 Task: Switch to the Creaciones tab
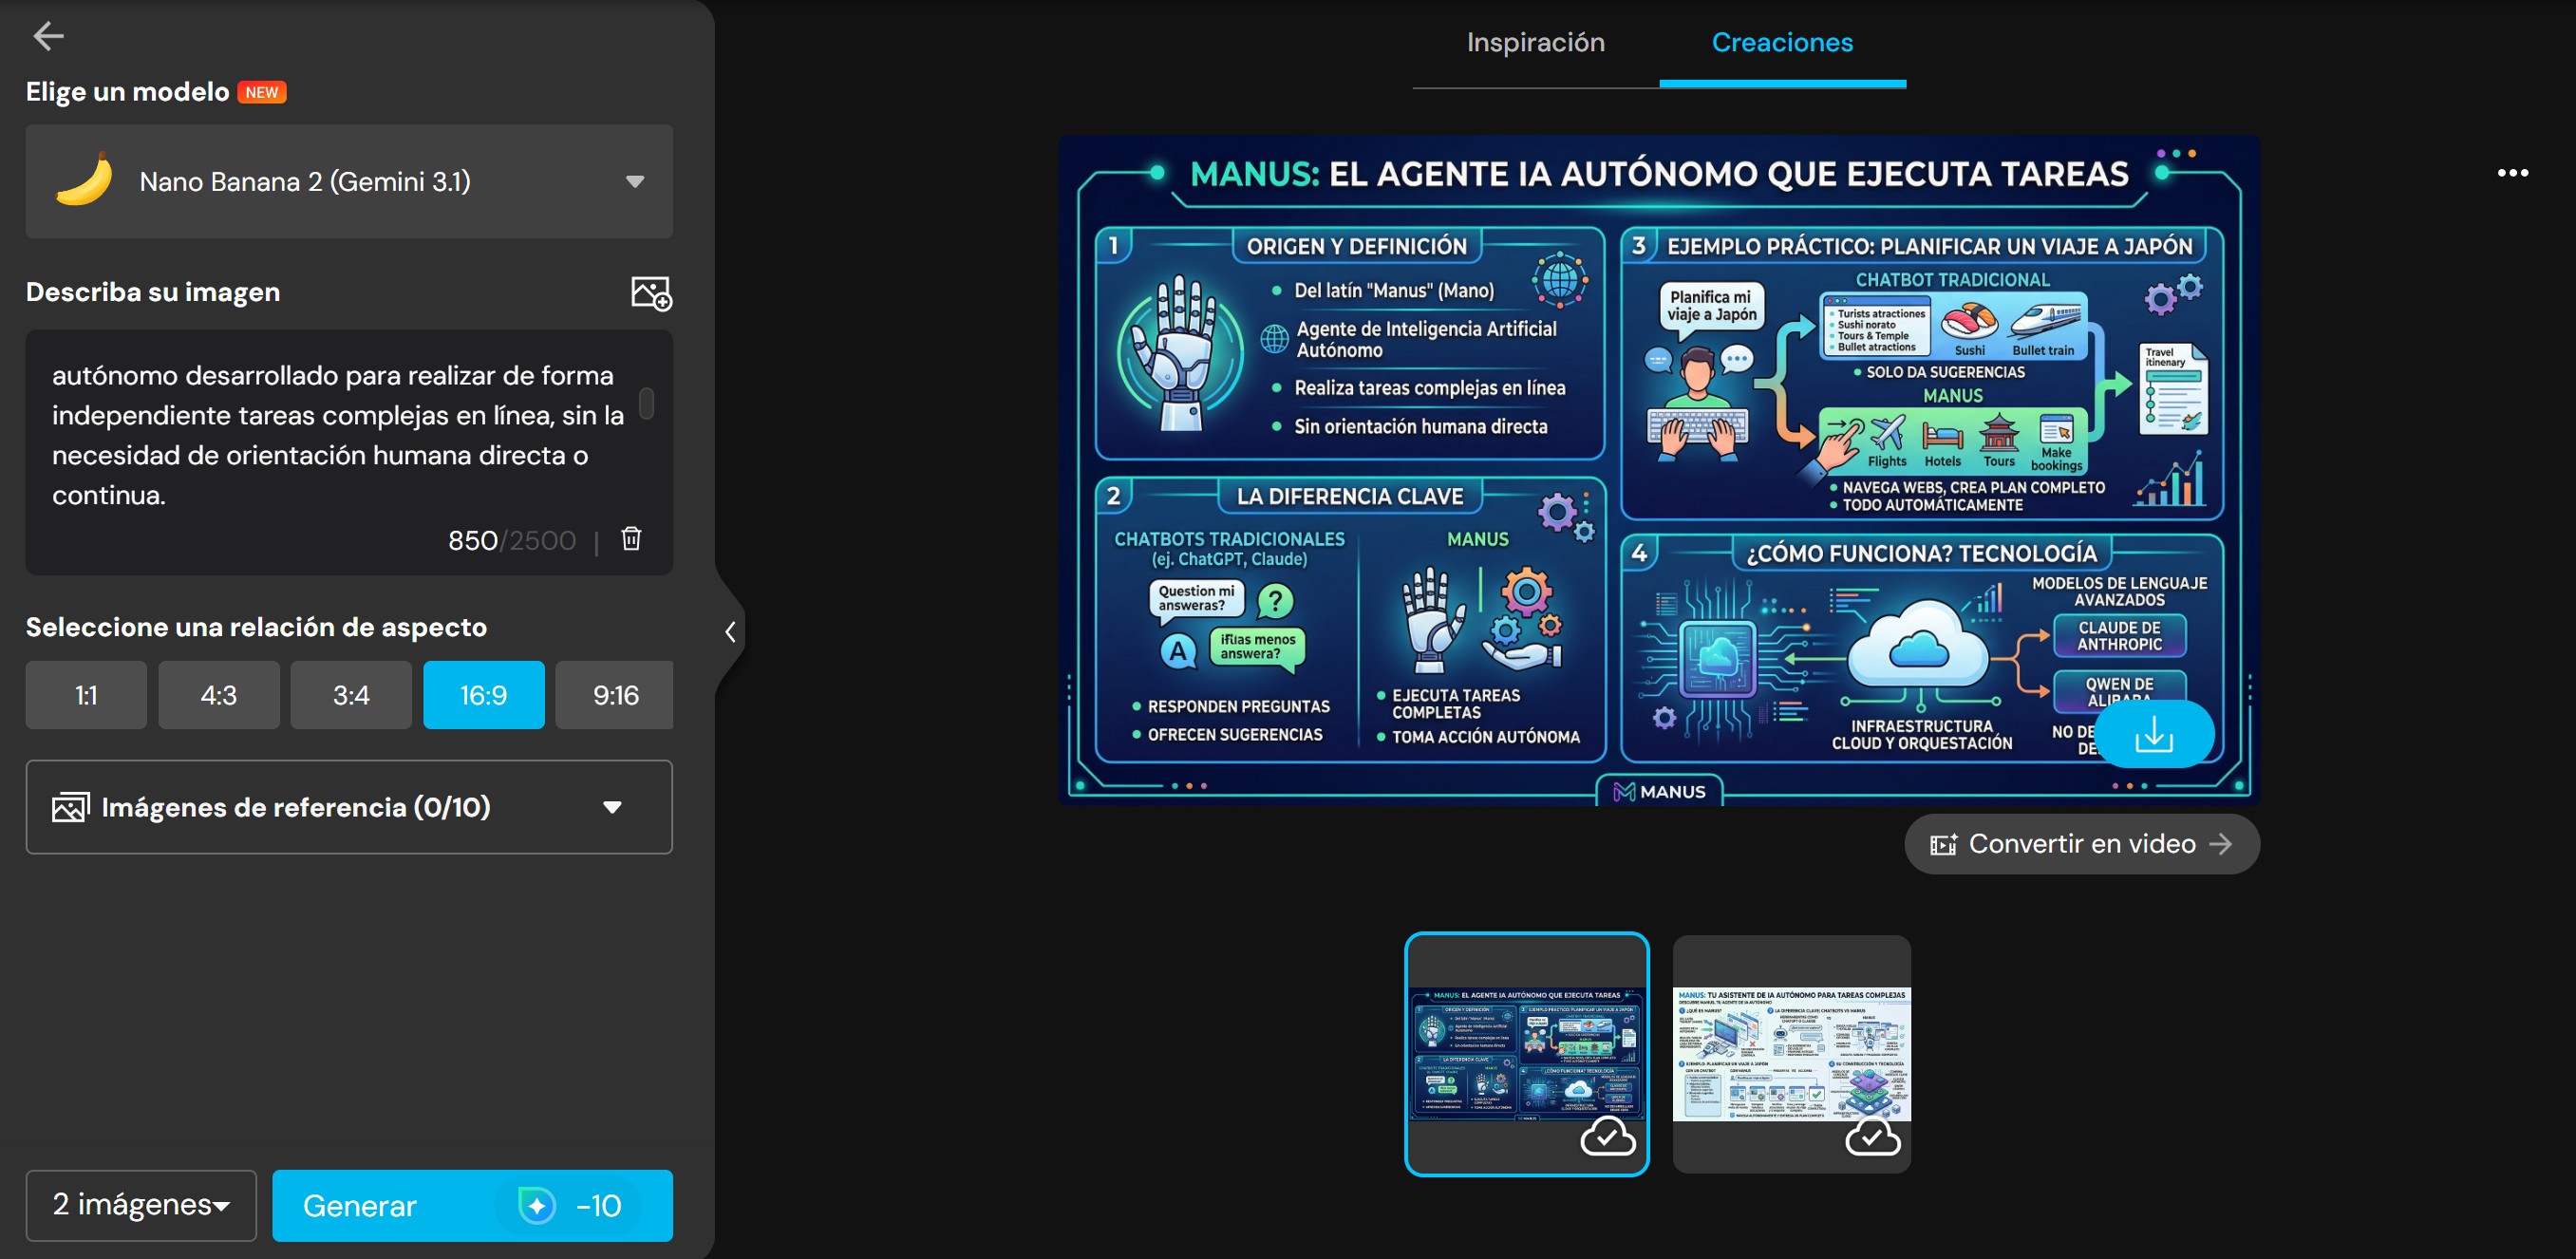(1782, 42)
